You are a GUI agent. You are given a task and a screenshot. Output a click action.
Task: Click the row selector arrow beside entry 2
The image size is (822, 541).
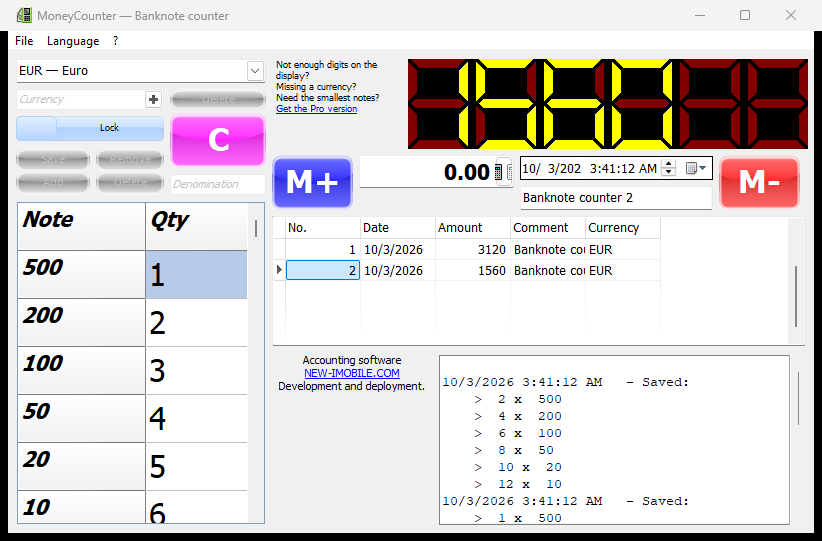279,270
